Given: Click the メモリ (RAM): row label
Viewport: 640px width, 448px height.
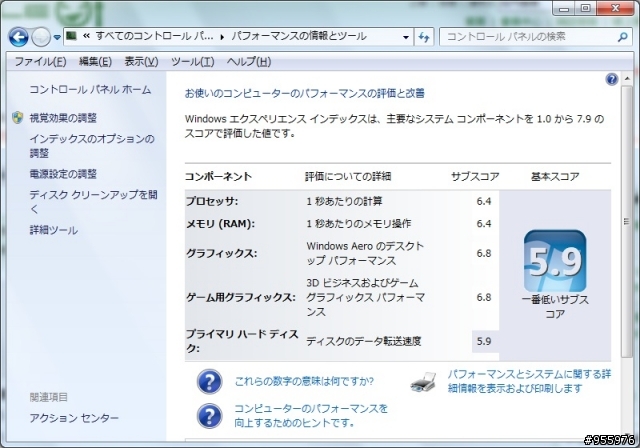Looking at the screenshot, I should tap(220, 224).
